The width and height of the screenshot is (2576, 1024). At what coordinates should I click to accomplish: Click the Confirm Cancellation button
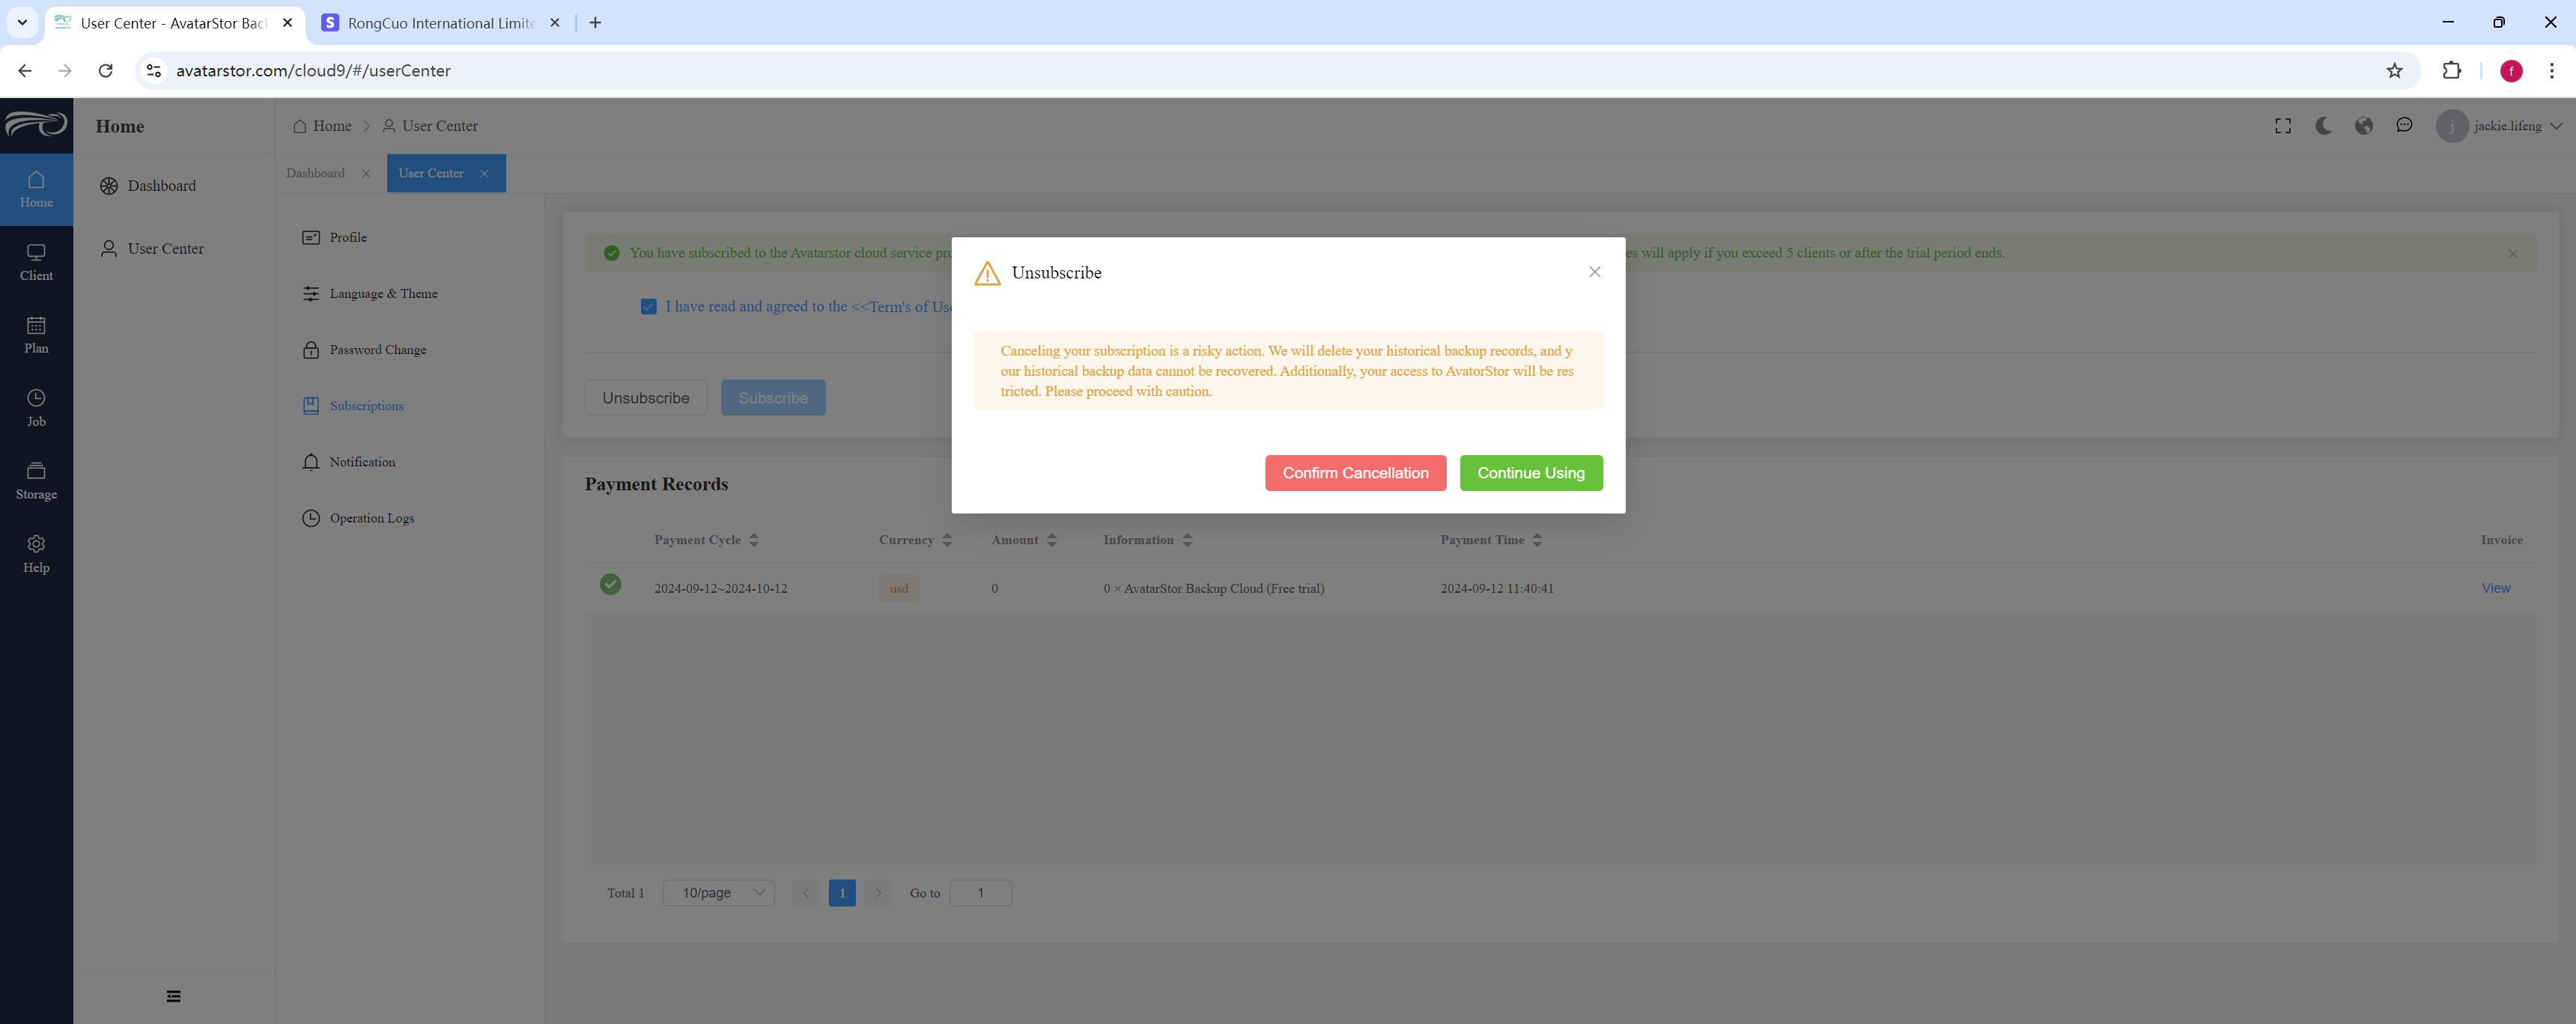click(x=1355, y=473)
